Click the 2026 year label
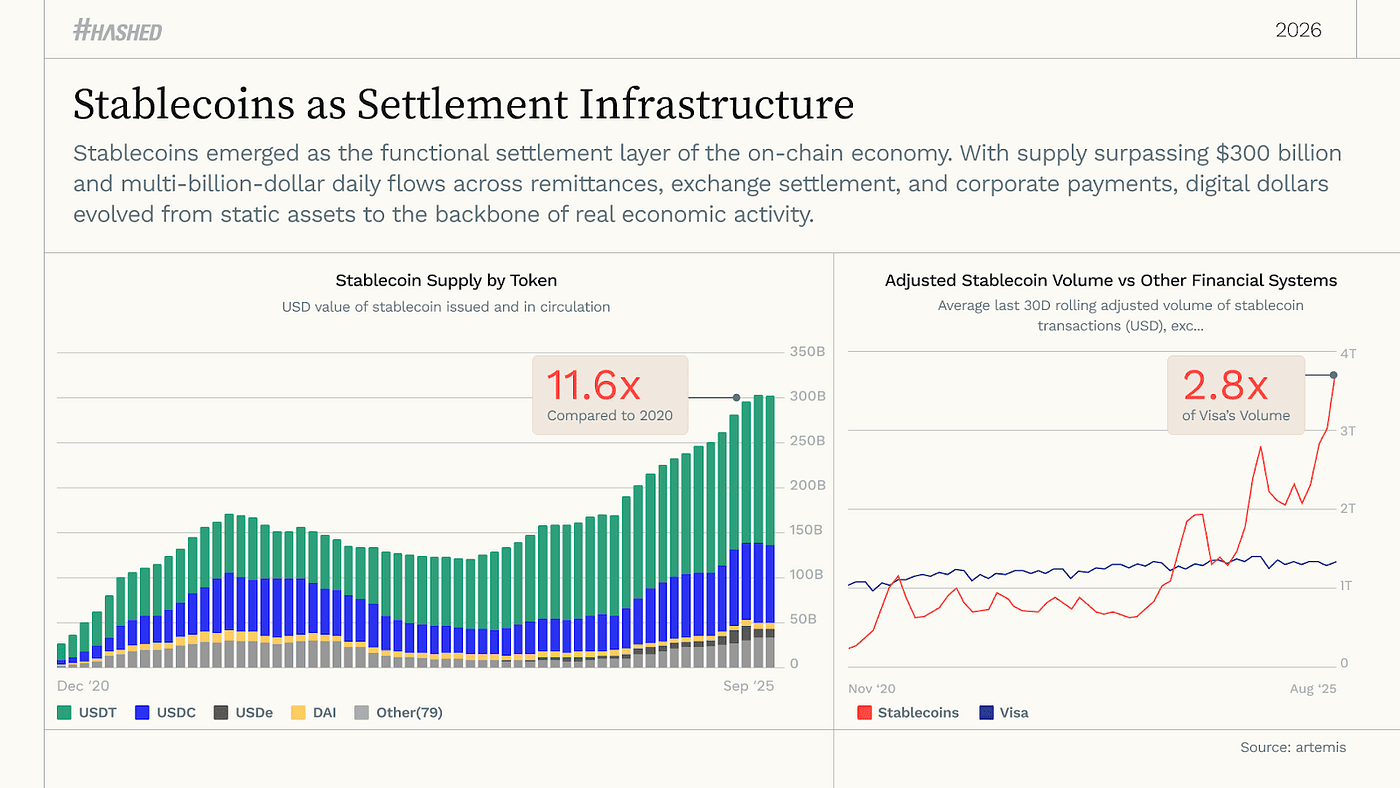Screen dimensions: 1400x788 (x=1298, y=30)
